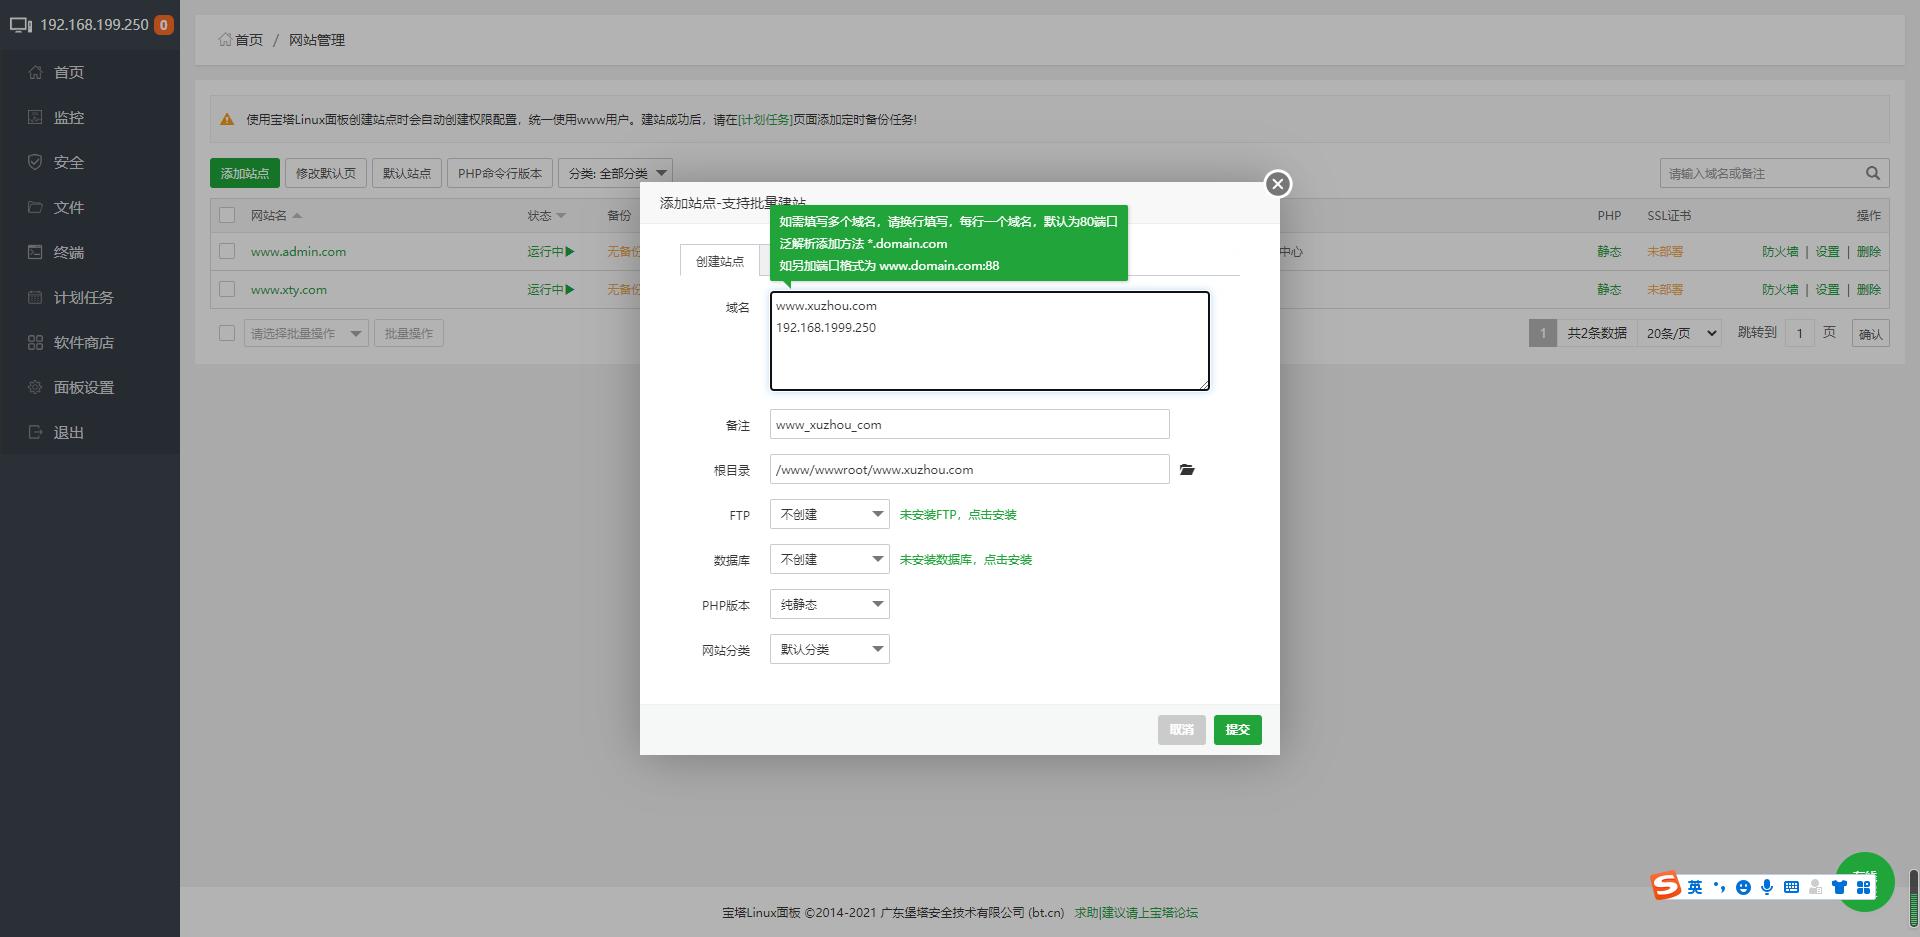Click 未安装FTP，点击安装 link
Screen dimensions: 1920x937
958,515
